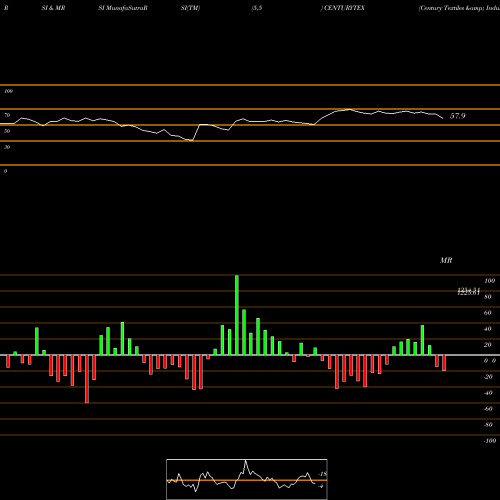Click the tallest green MR histogram bar
Screen dimensions: 500x500
pos(237,315)
